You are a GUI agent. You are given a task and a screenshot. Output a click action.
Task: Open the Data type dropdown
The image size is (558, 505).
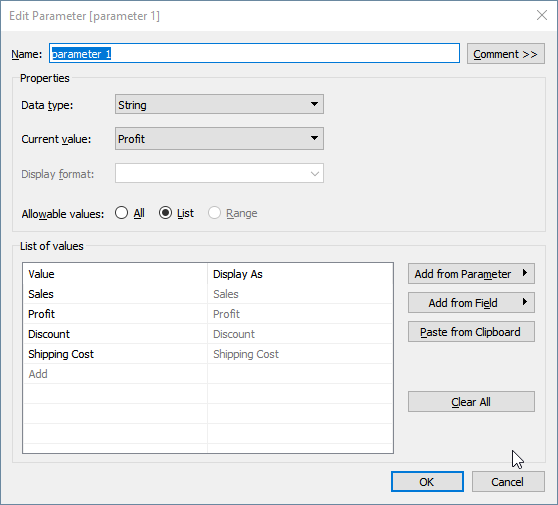(219, 104)
